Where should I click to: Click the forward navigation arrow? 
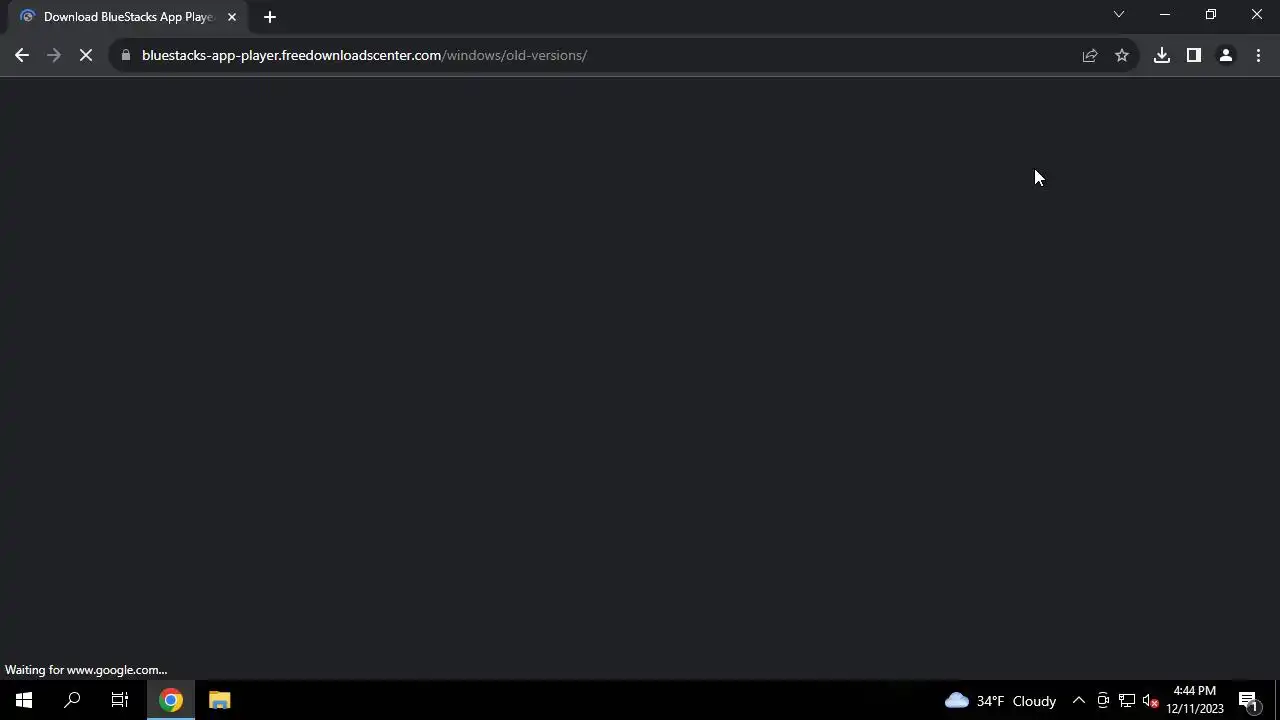[54, 56]
